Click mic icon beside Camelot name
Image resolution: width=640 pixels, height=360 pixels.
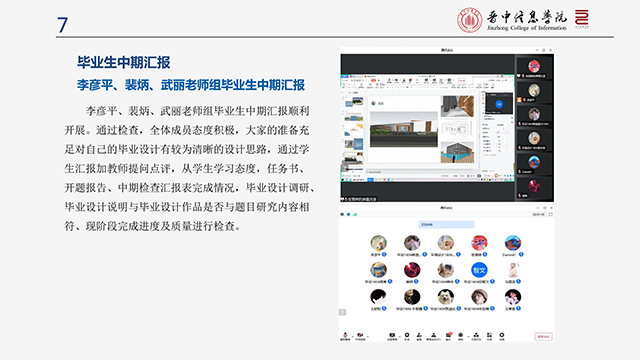[x=521, y=254]
